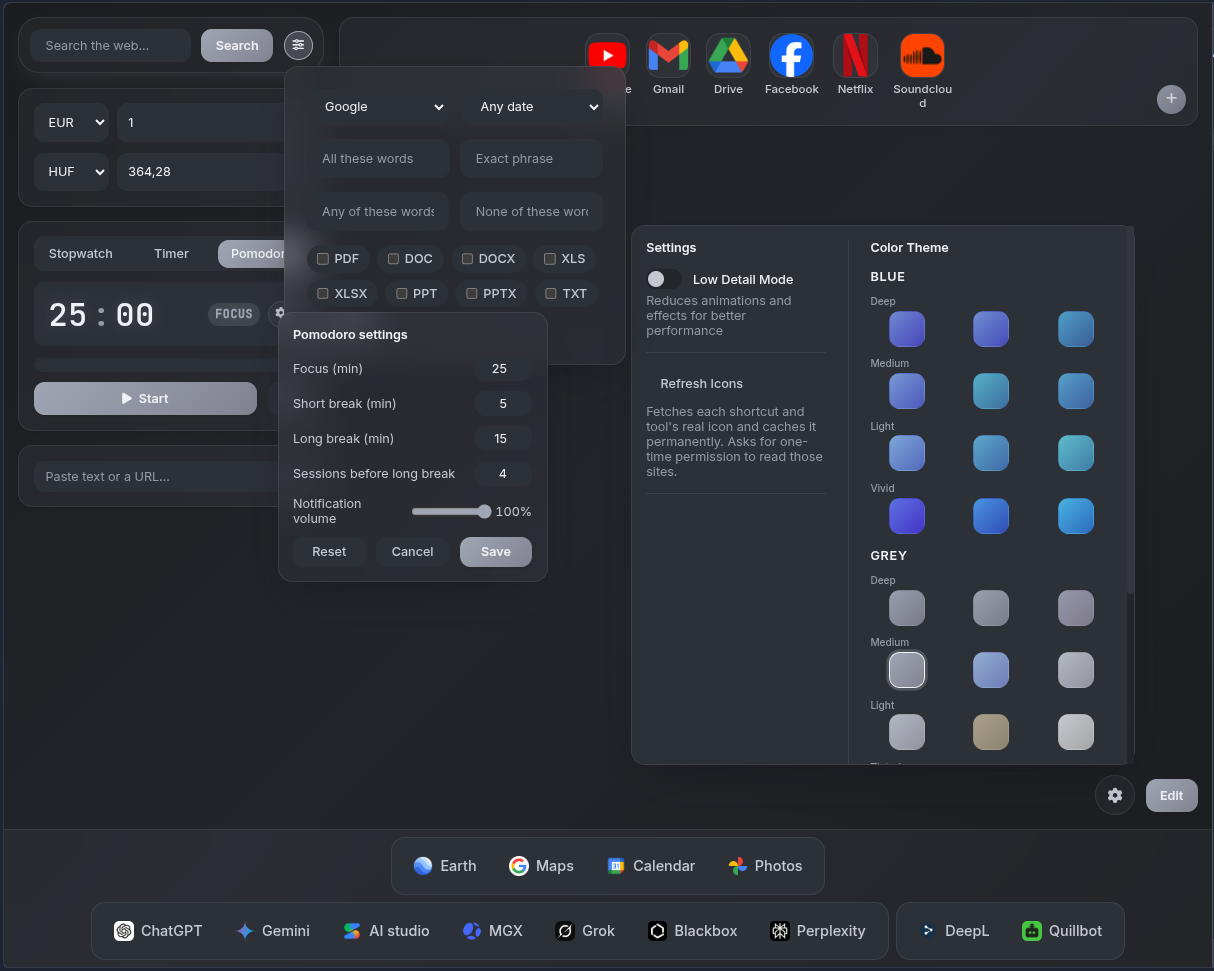Launch ChatGPT from the AI tools bar

click(x=158, y=931)
